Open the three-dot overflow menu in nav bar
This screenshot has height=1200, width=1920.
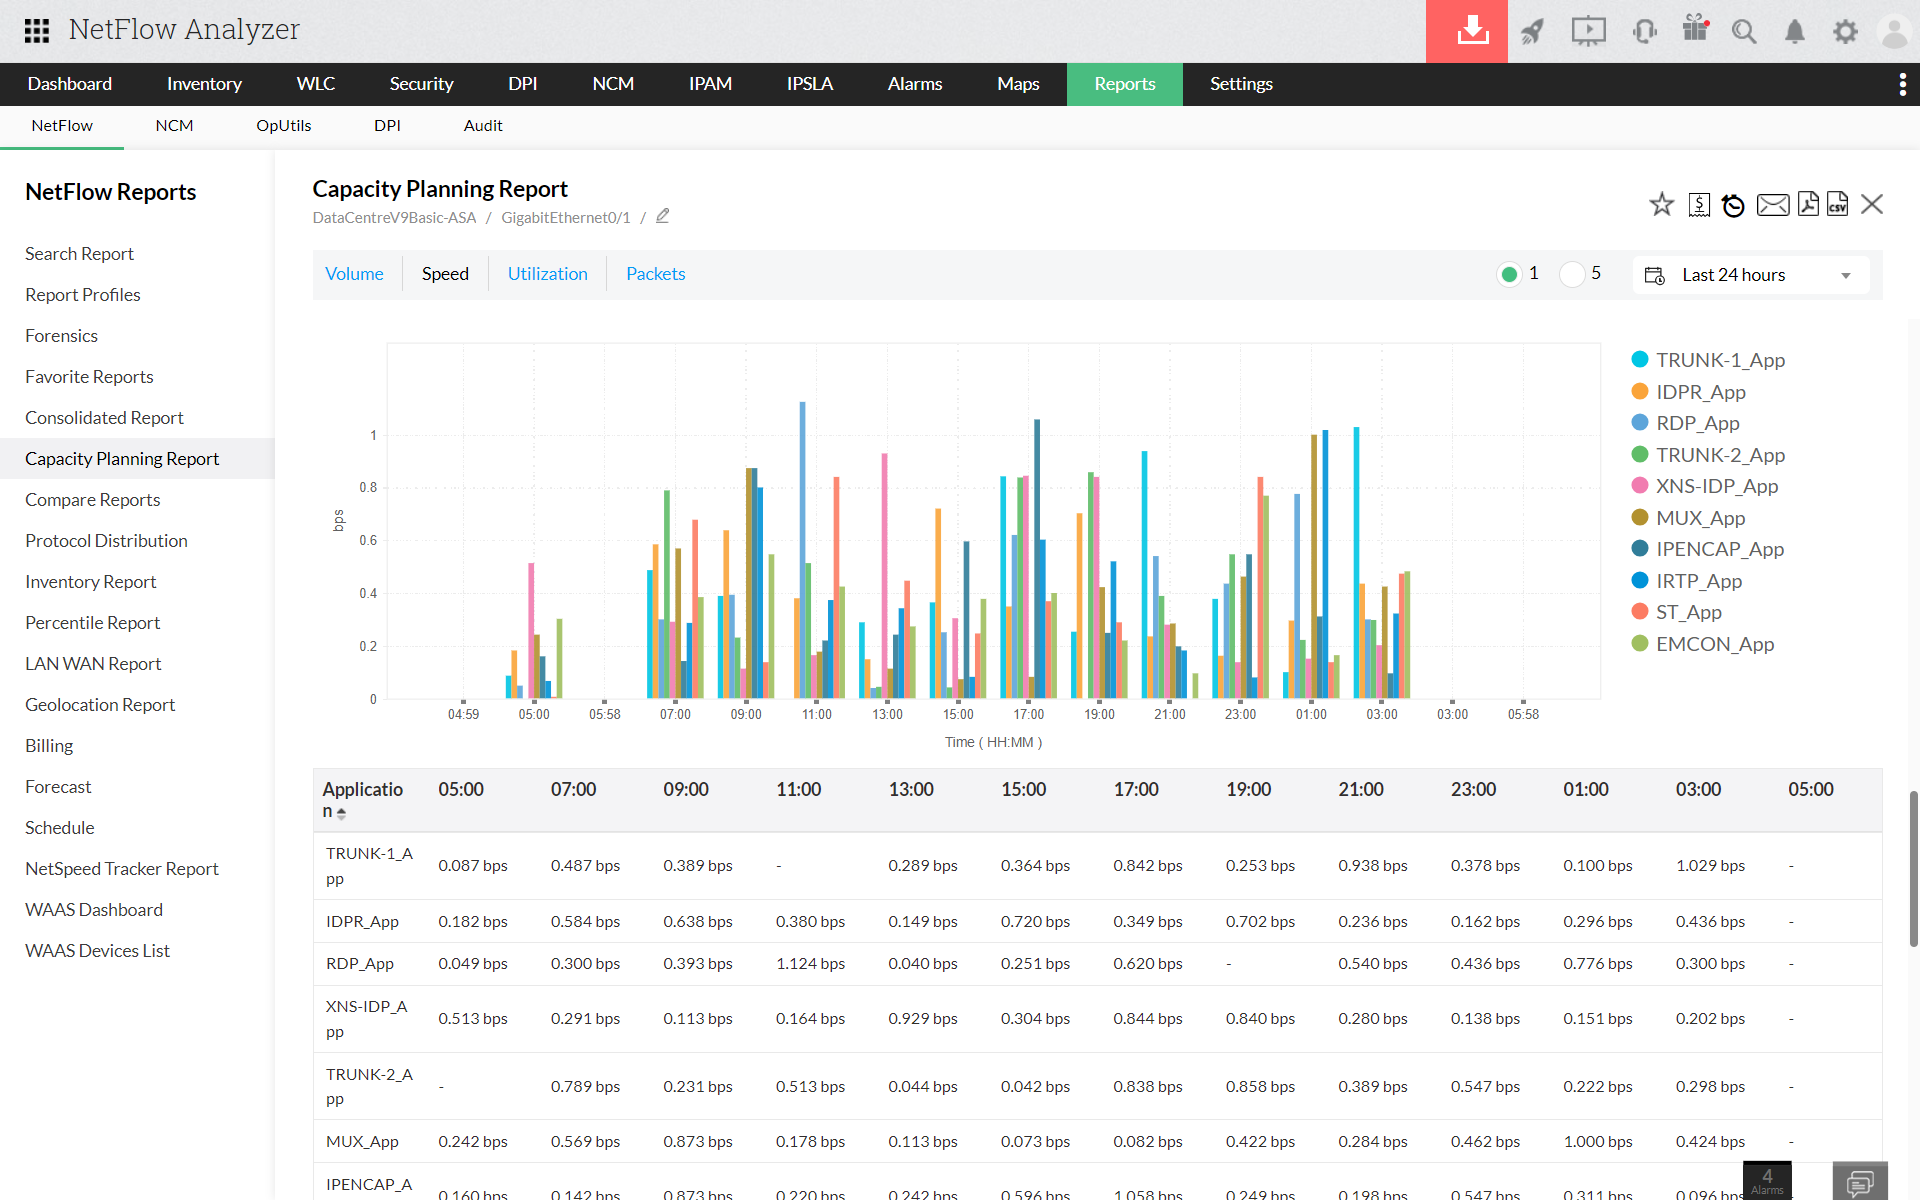tap(1902, 84)
